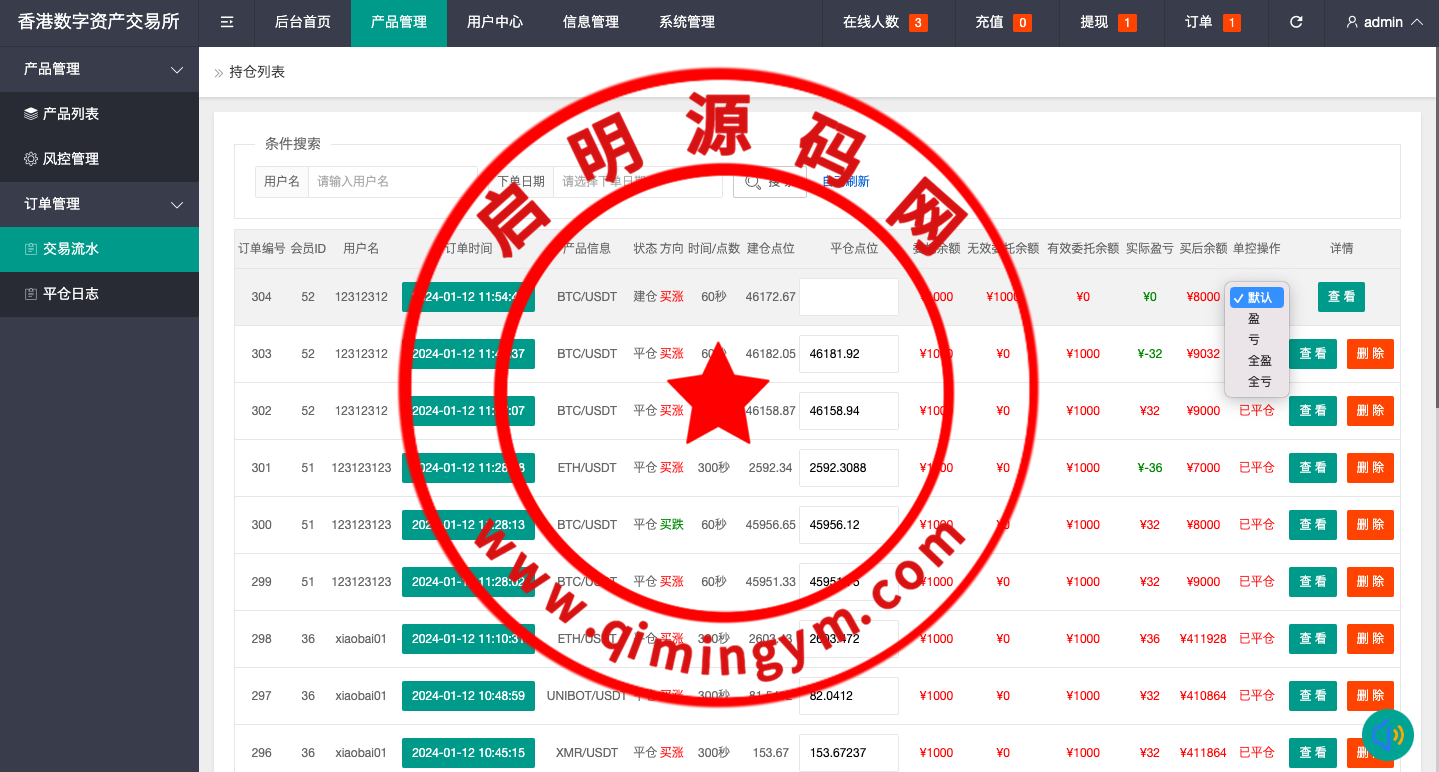Click the floating speaker icon at bottom right
This screenshot has width=1439, height=772.
pos(1387,736)
